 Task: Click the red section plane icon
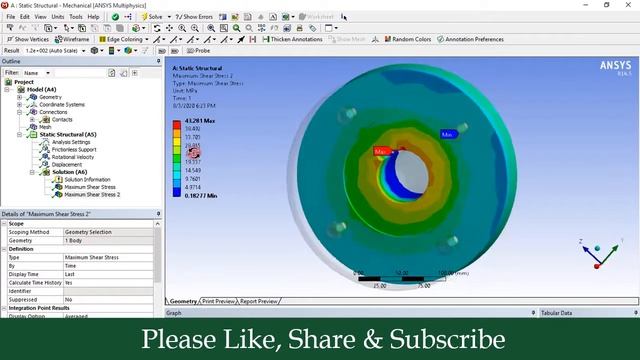253,39
